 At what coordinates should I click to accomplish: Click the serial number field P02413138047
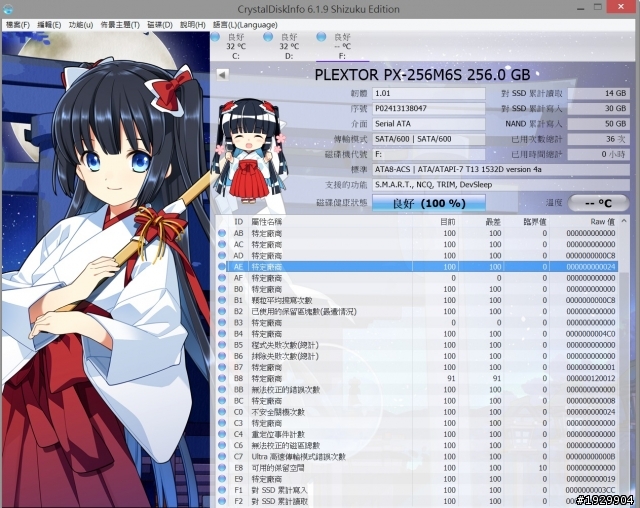coord(429,109)
